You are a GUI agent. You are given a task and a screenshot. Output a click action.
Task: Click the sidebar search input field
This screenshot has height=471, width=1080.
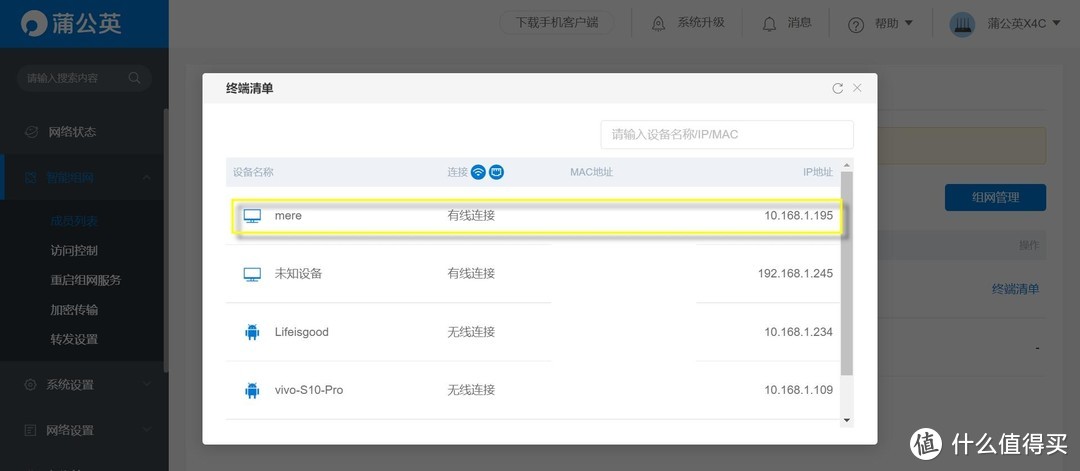84,78
